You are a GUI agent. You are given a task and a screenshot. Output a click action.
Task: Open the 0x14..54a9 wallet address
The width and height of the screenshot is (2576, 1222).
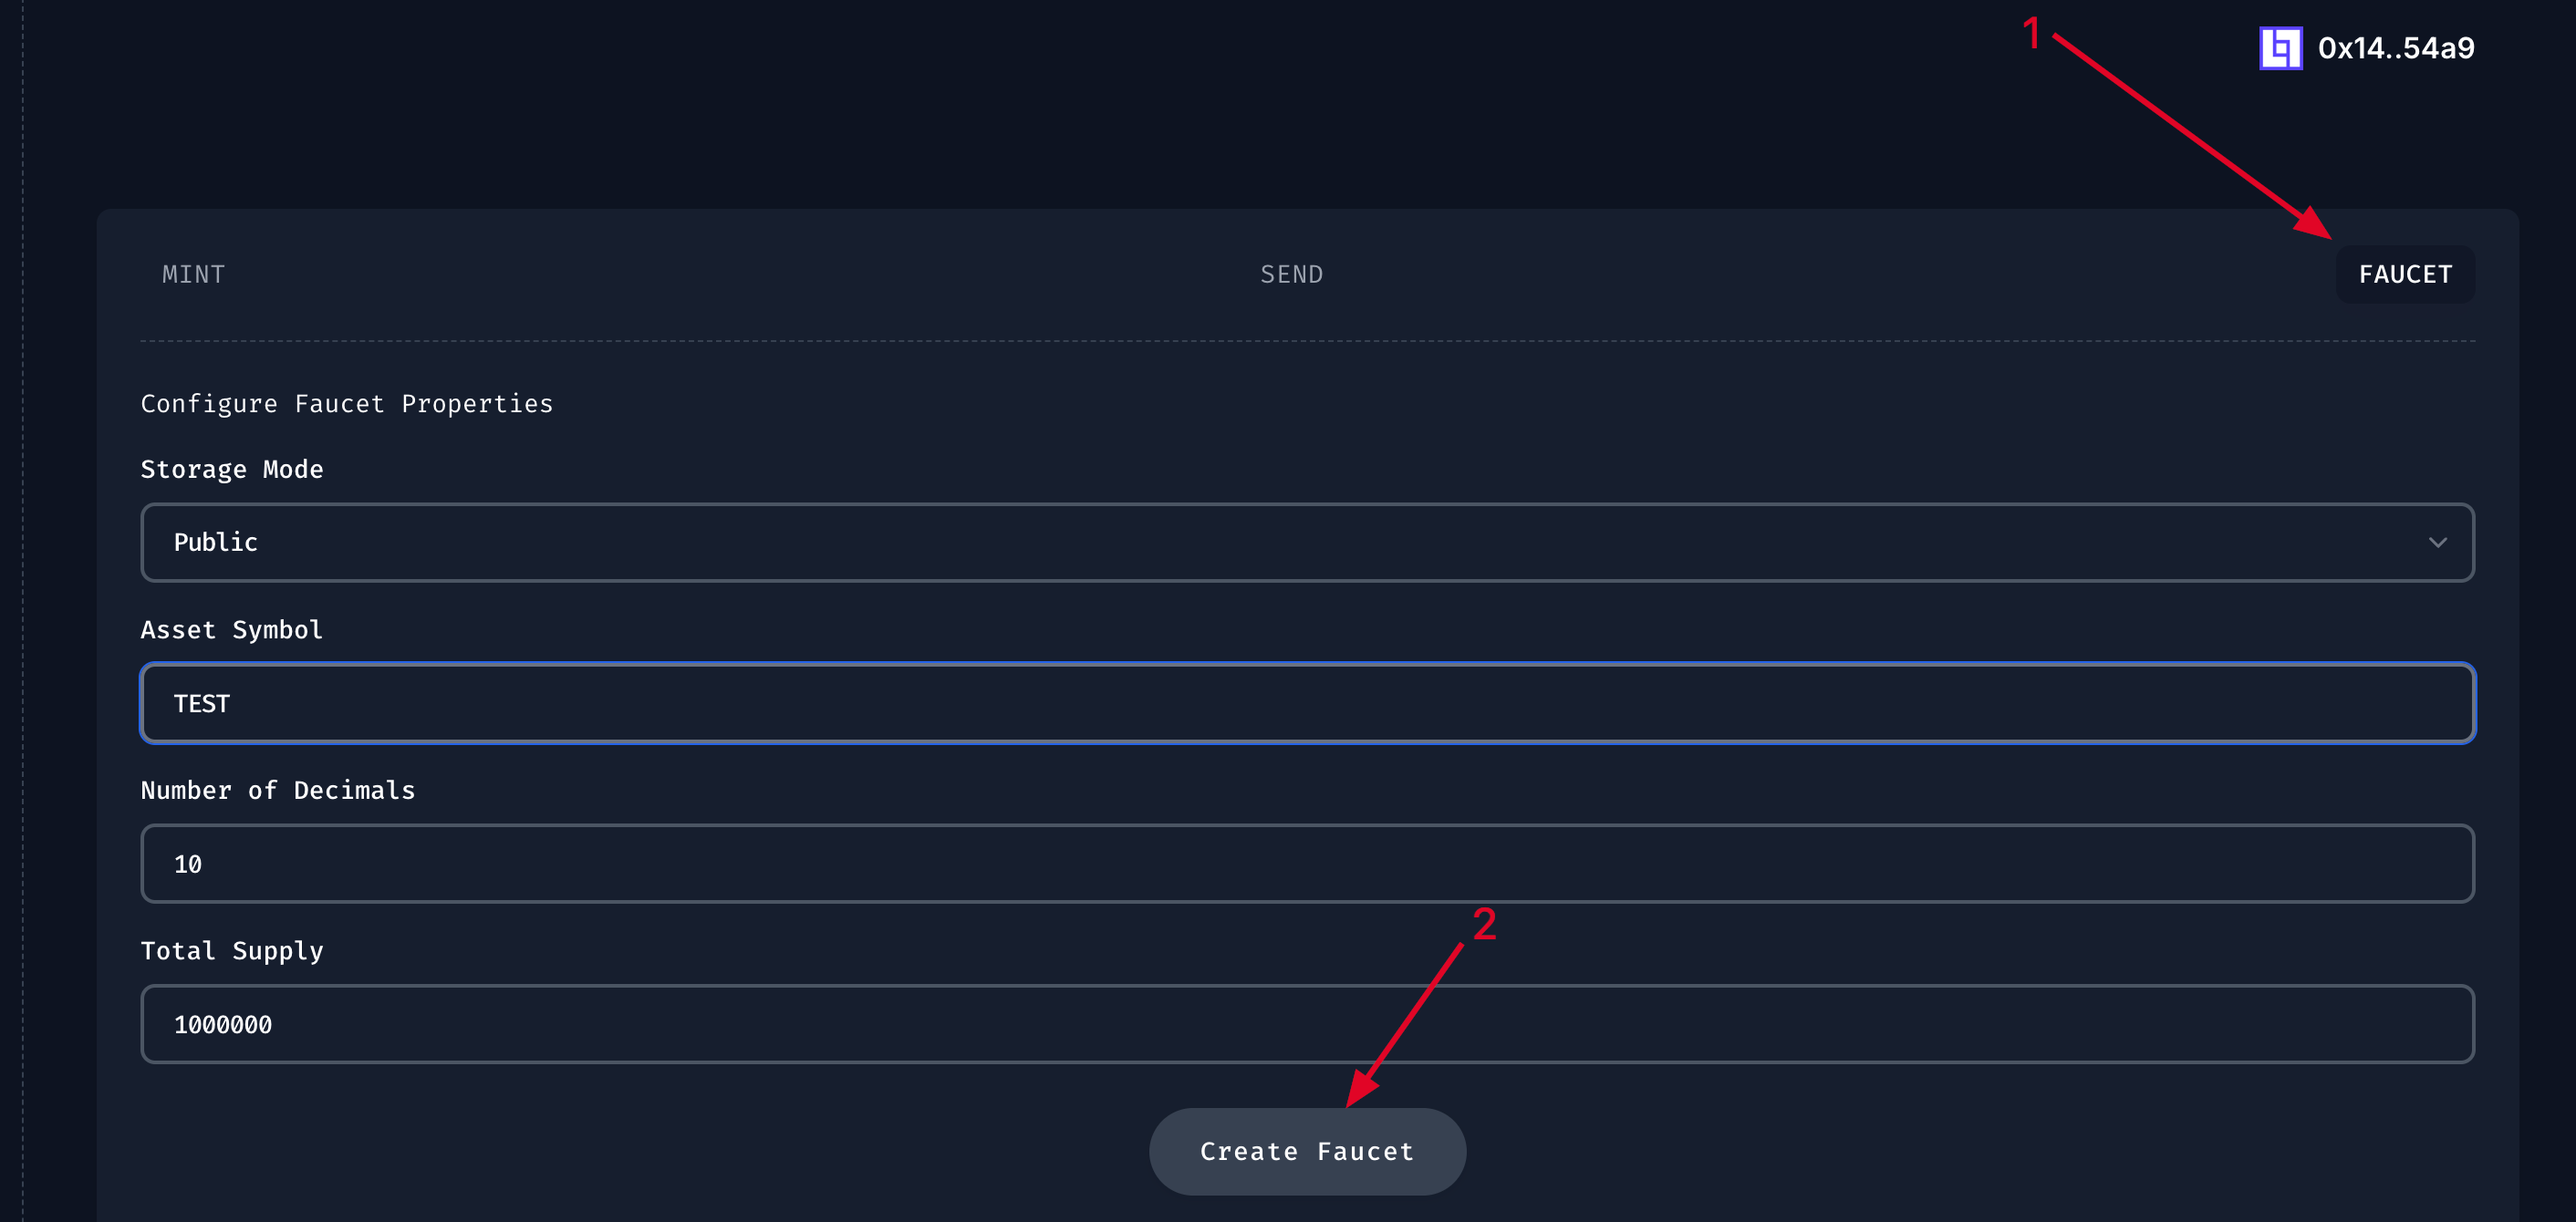pyautogui.click(x=2395, y=48)
